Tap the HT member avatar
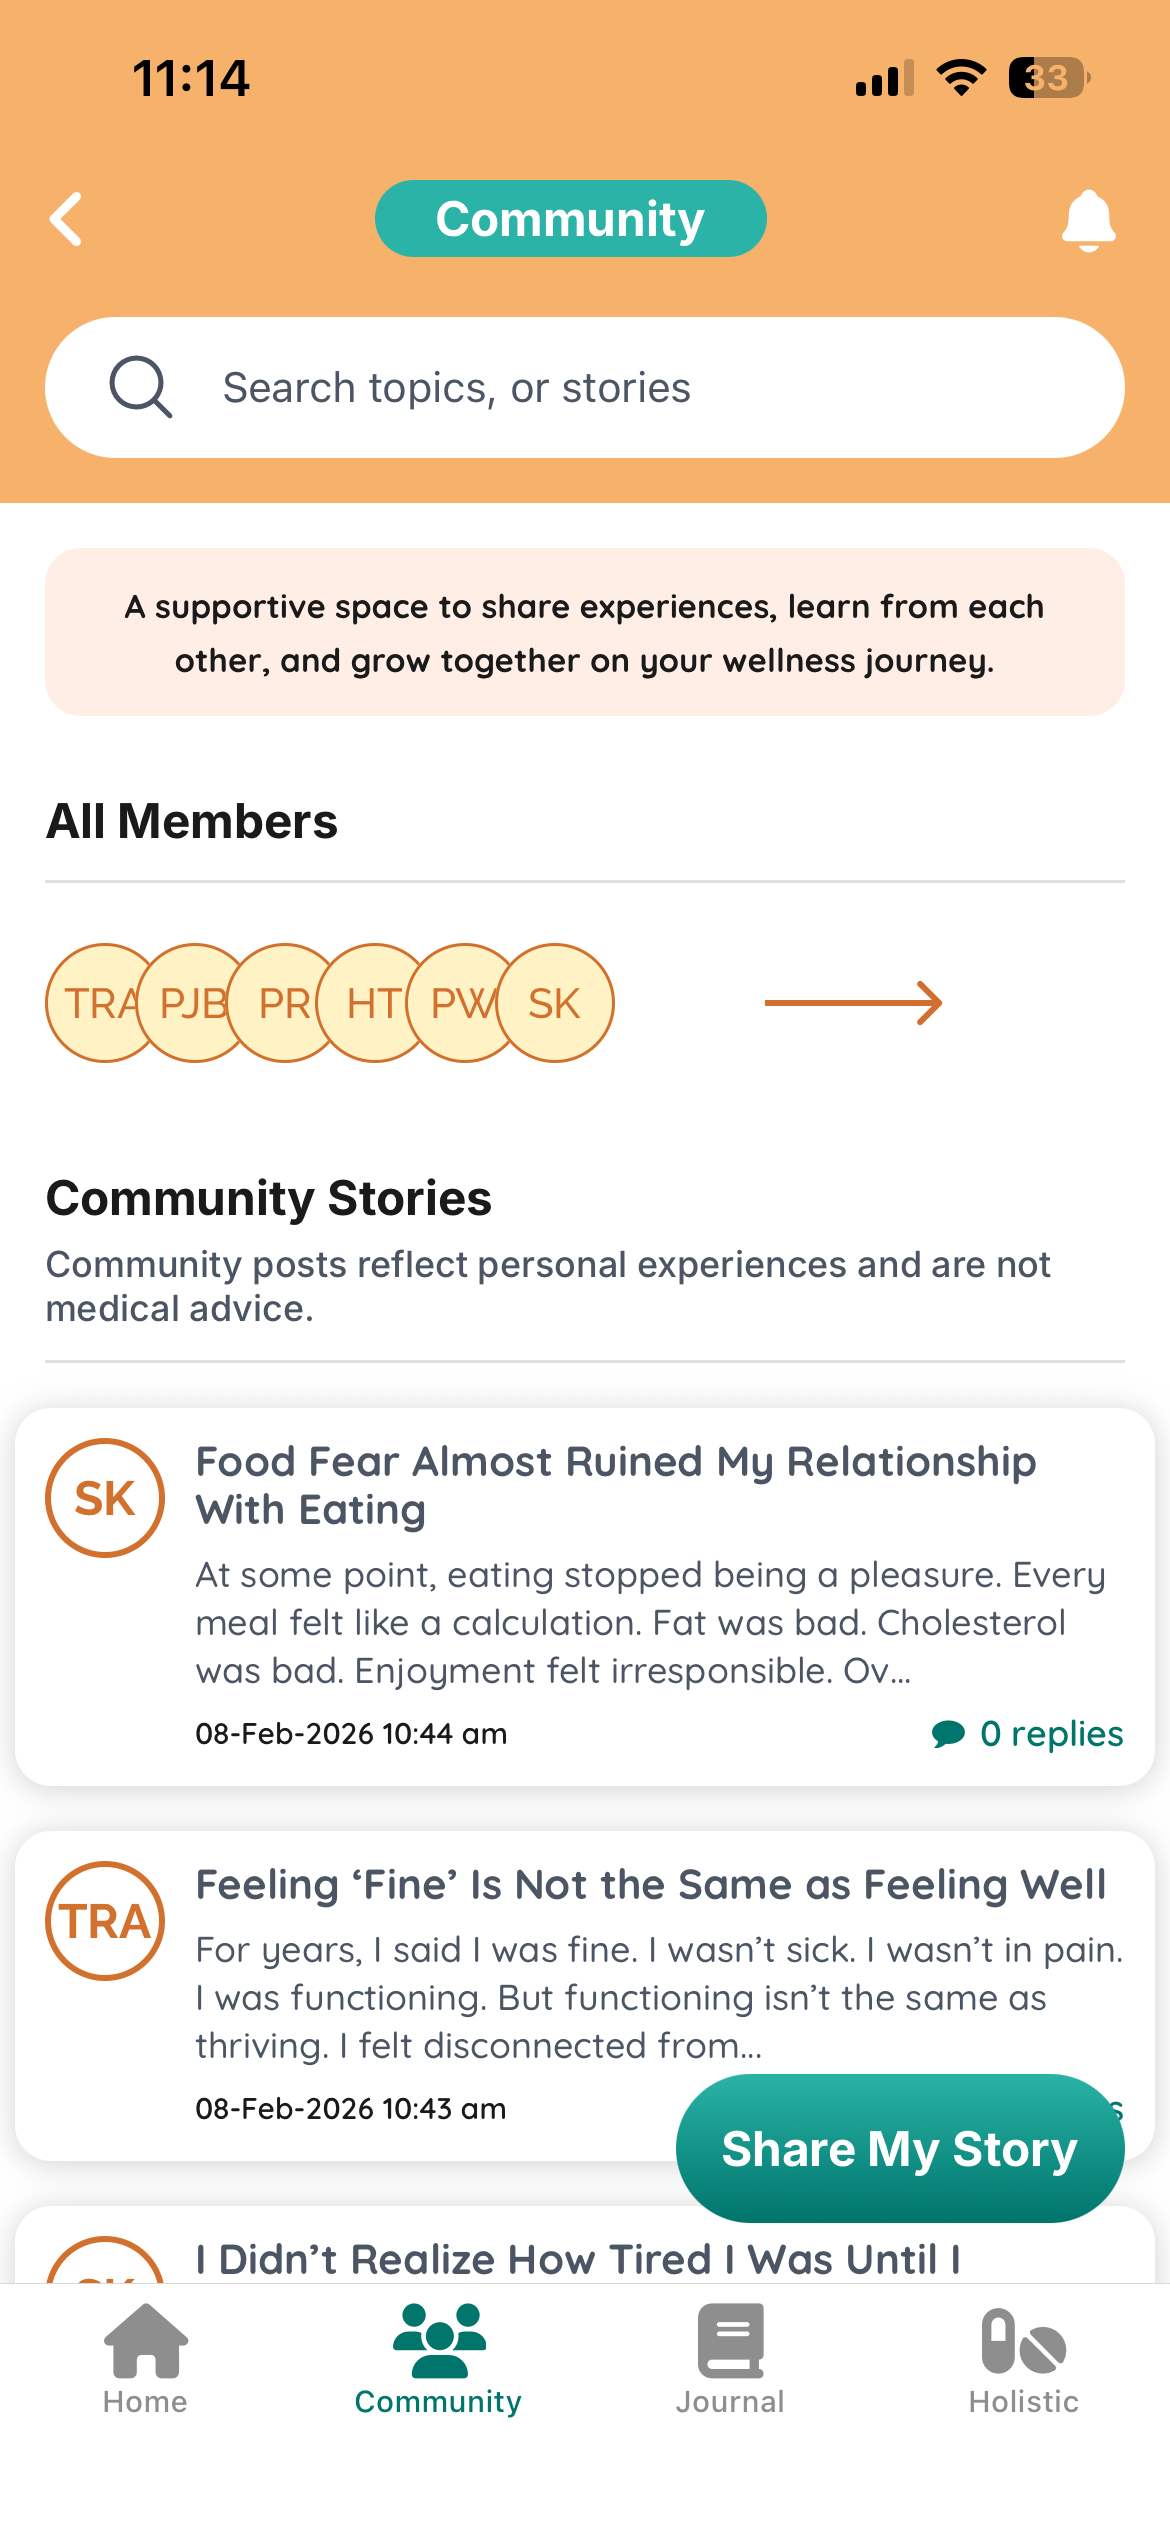1170x2532 pixels. tap(370, 1003)
